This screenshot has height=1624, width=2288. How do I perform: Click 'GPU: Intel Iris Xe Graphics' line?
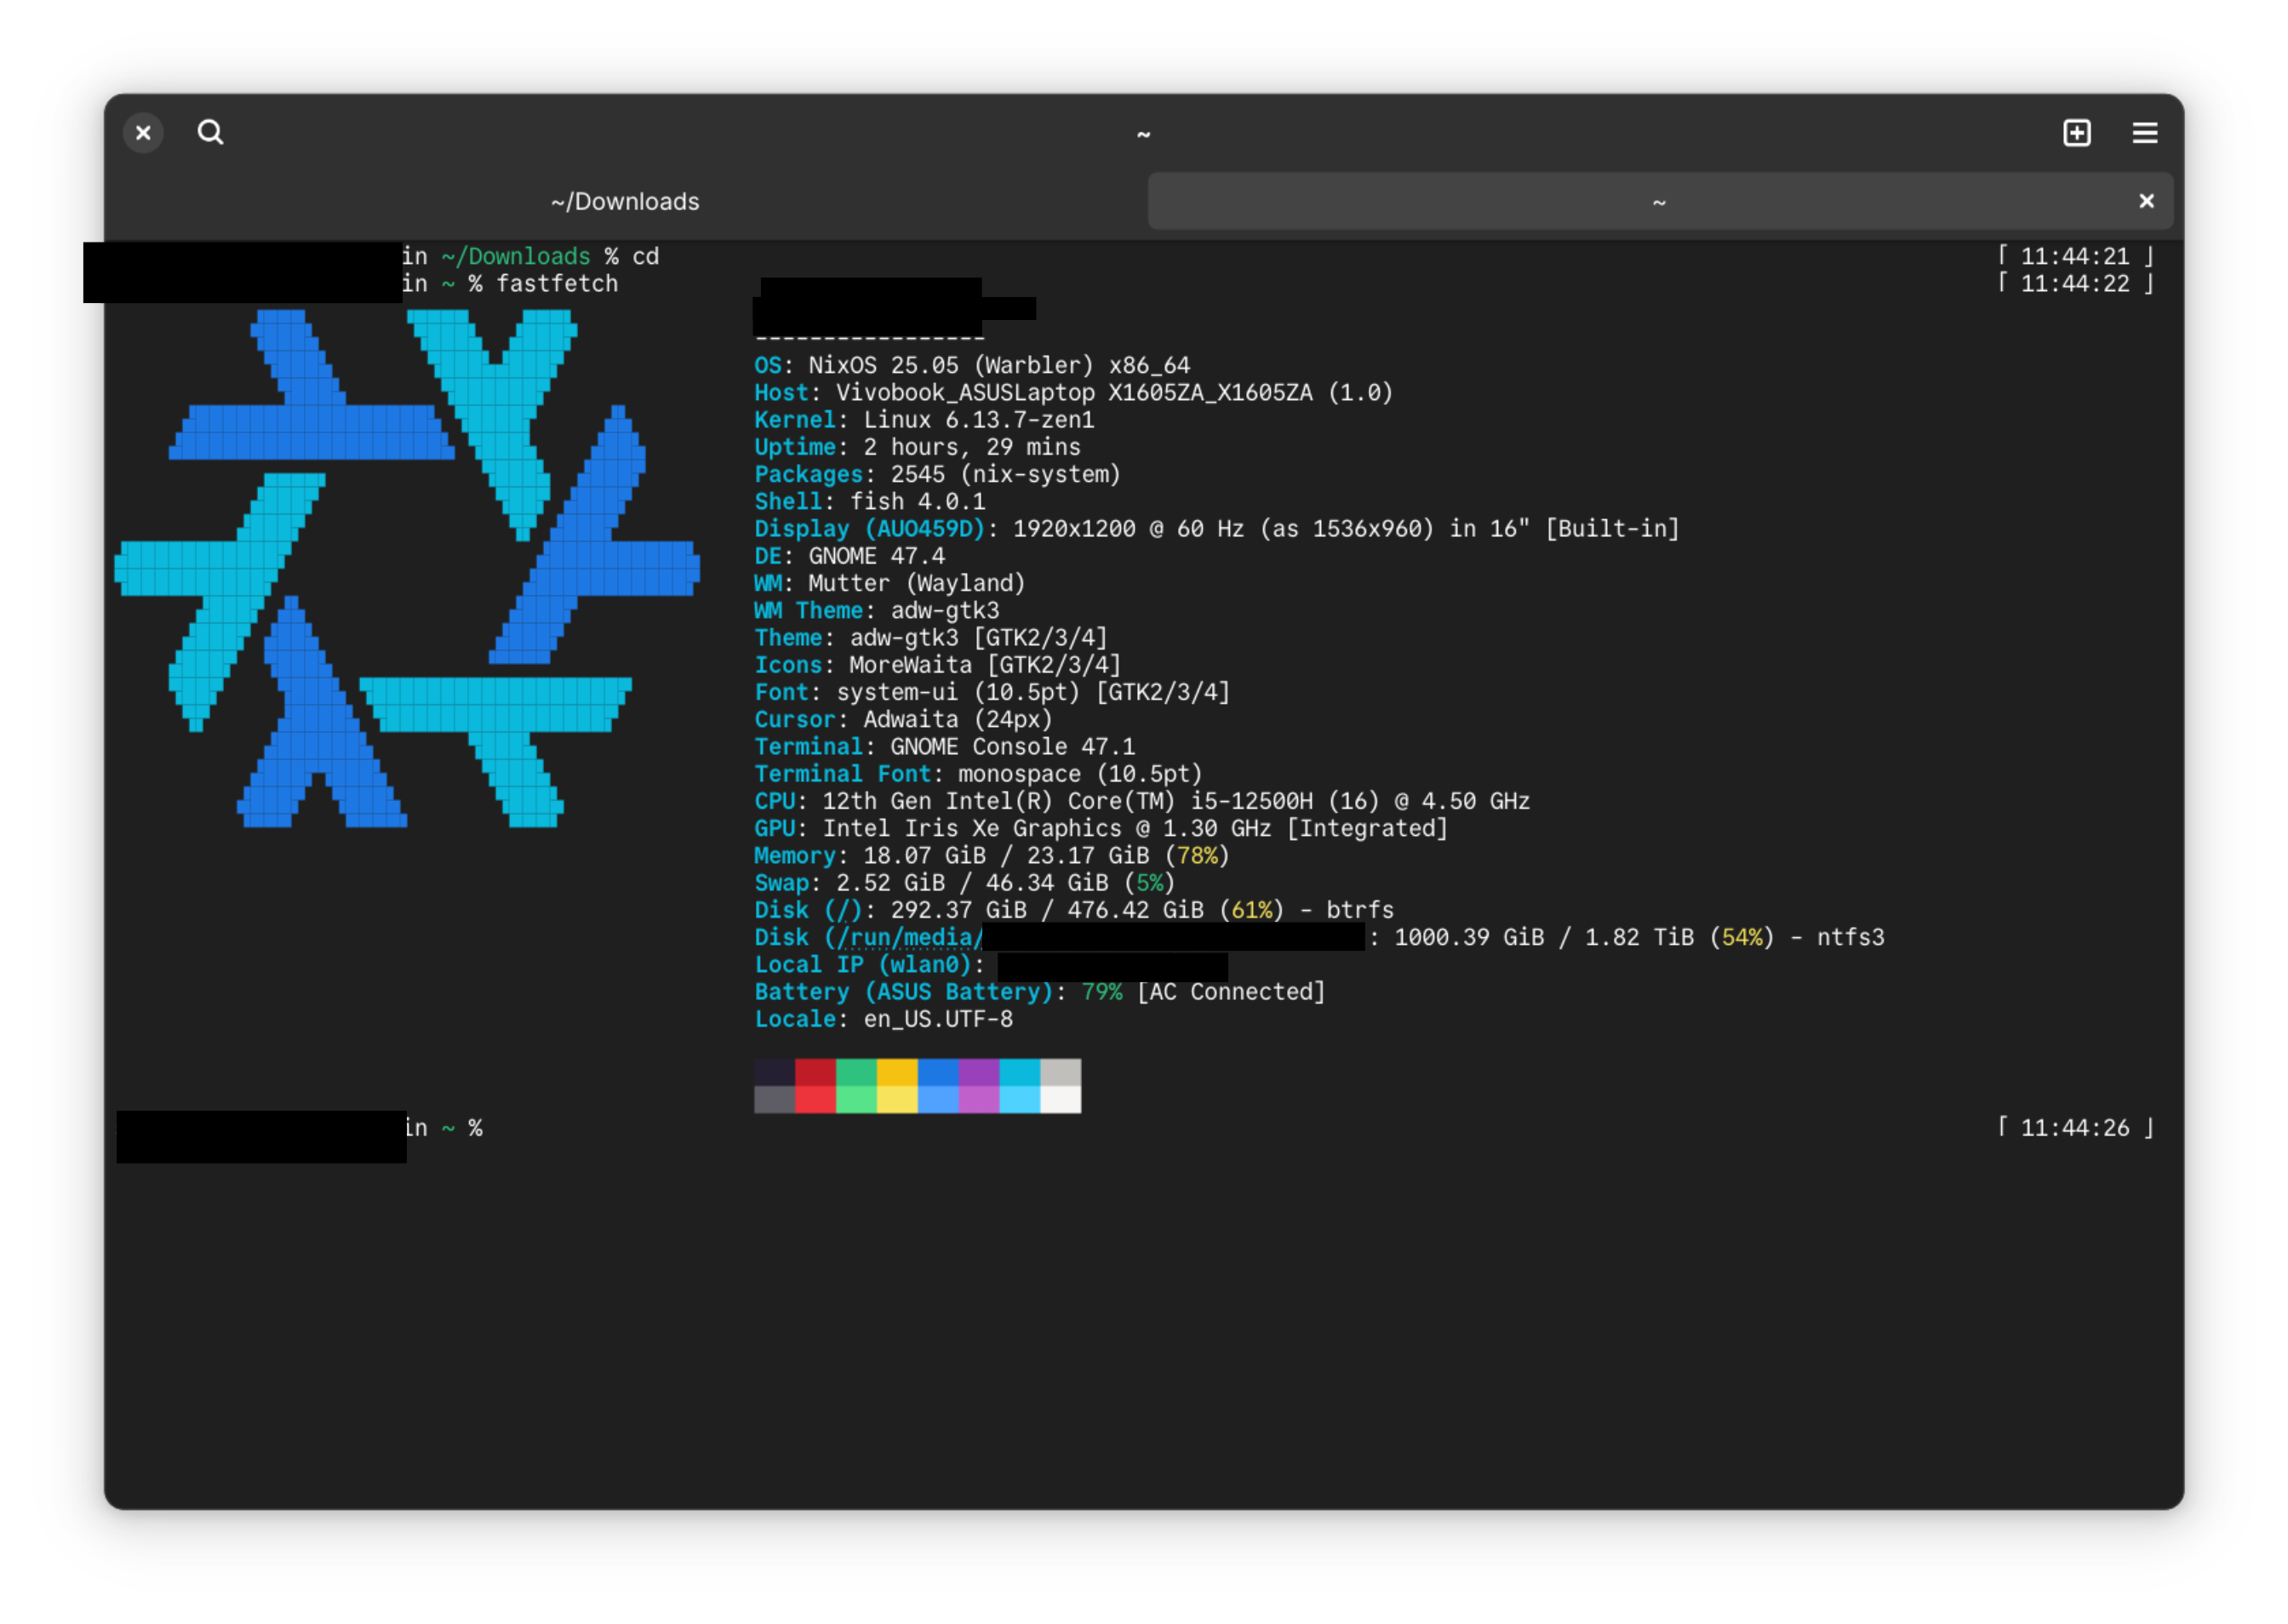coord(1101,828)
